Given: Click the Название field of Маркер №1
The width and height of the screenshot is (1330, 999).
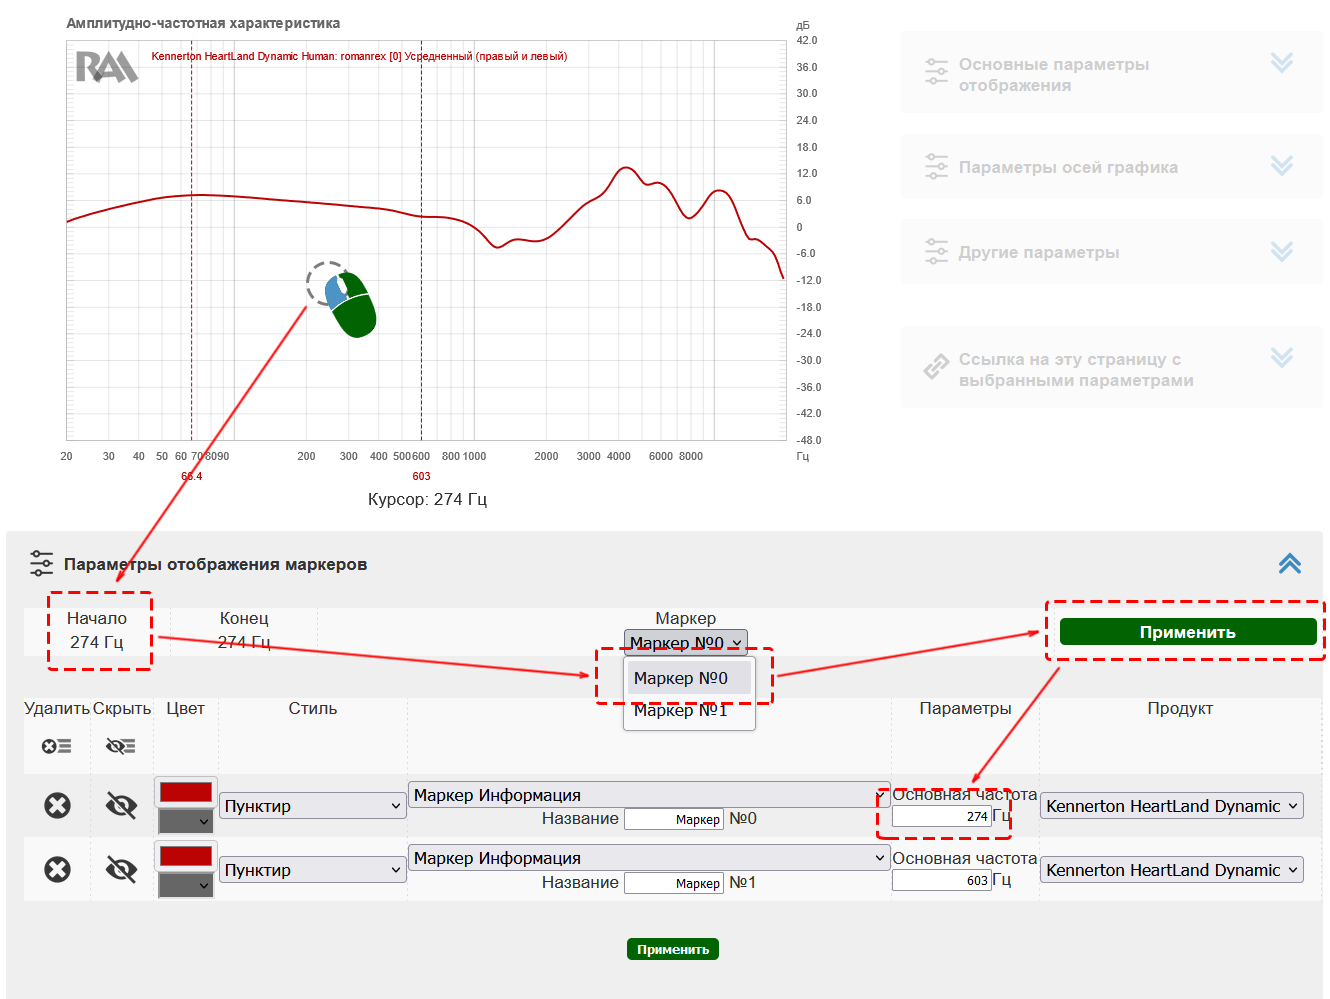Looking at the screenshot, I should coord(673,883).
